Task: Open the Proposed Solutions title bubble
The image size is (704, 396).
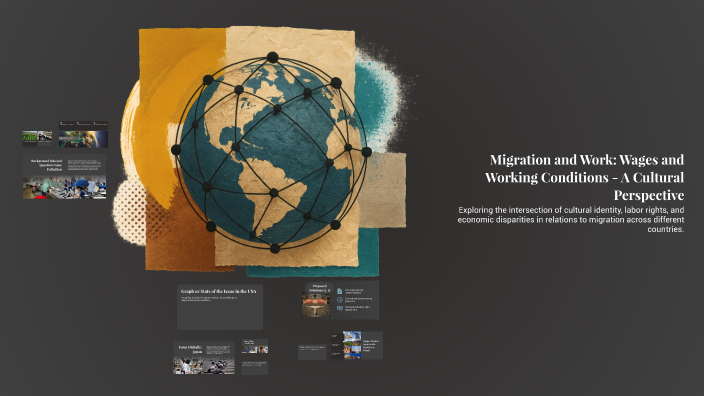Action: 319,288
